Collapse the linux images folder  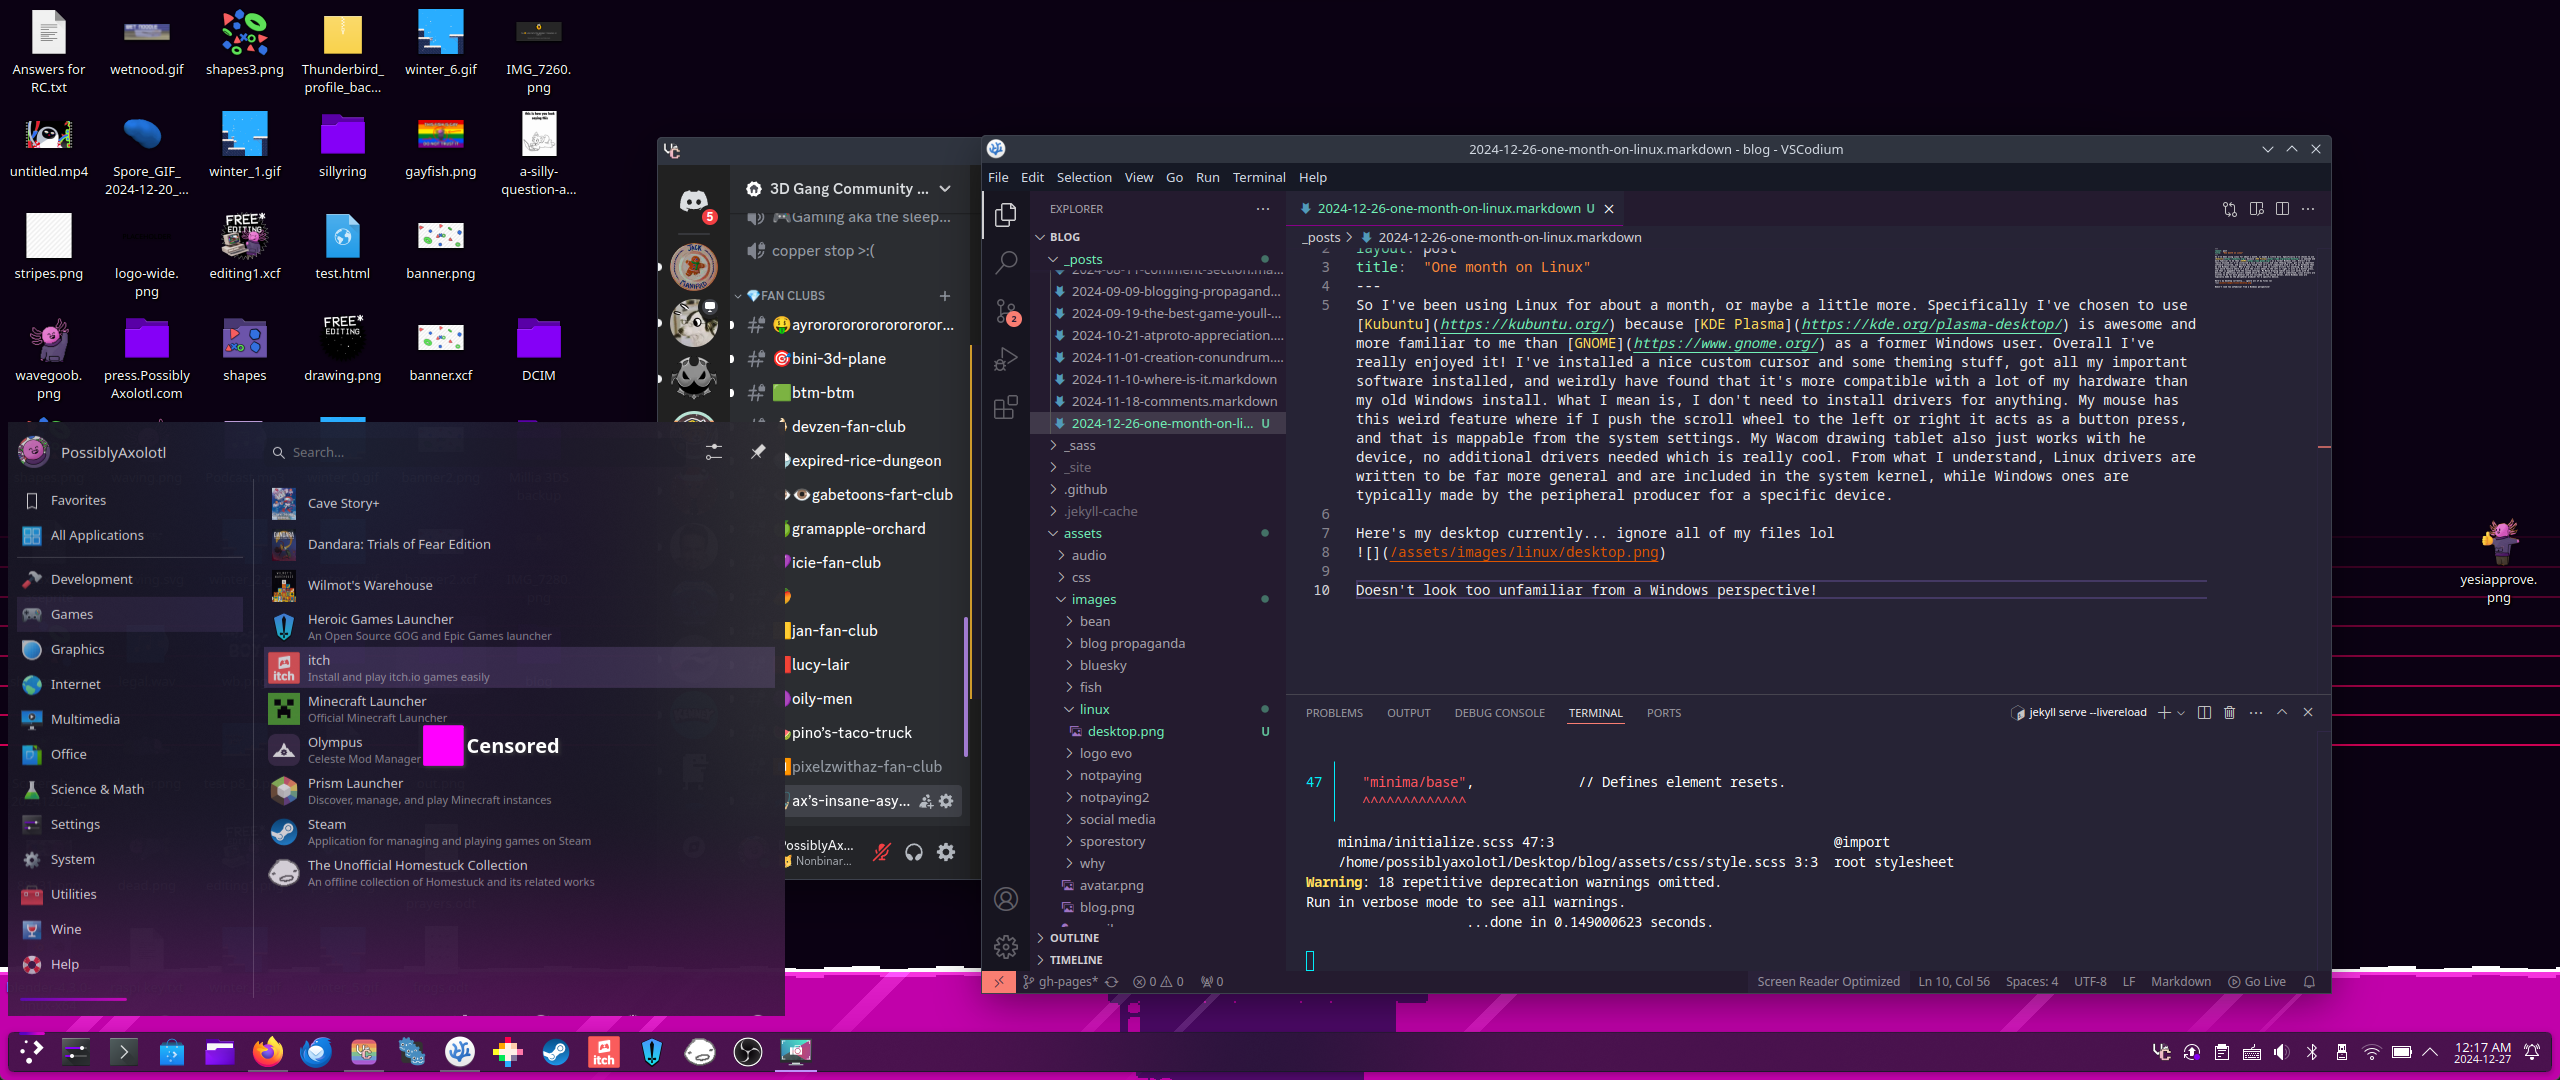click(x=1094, y=709)
